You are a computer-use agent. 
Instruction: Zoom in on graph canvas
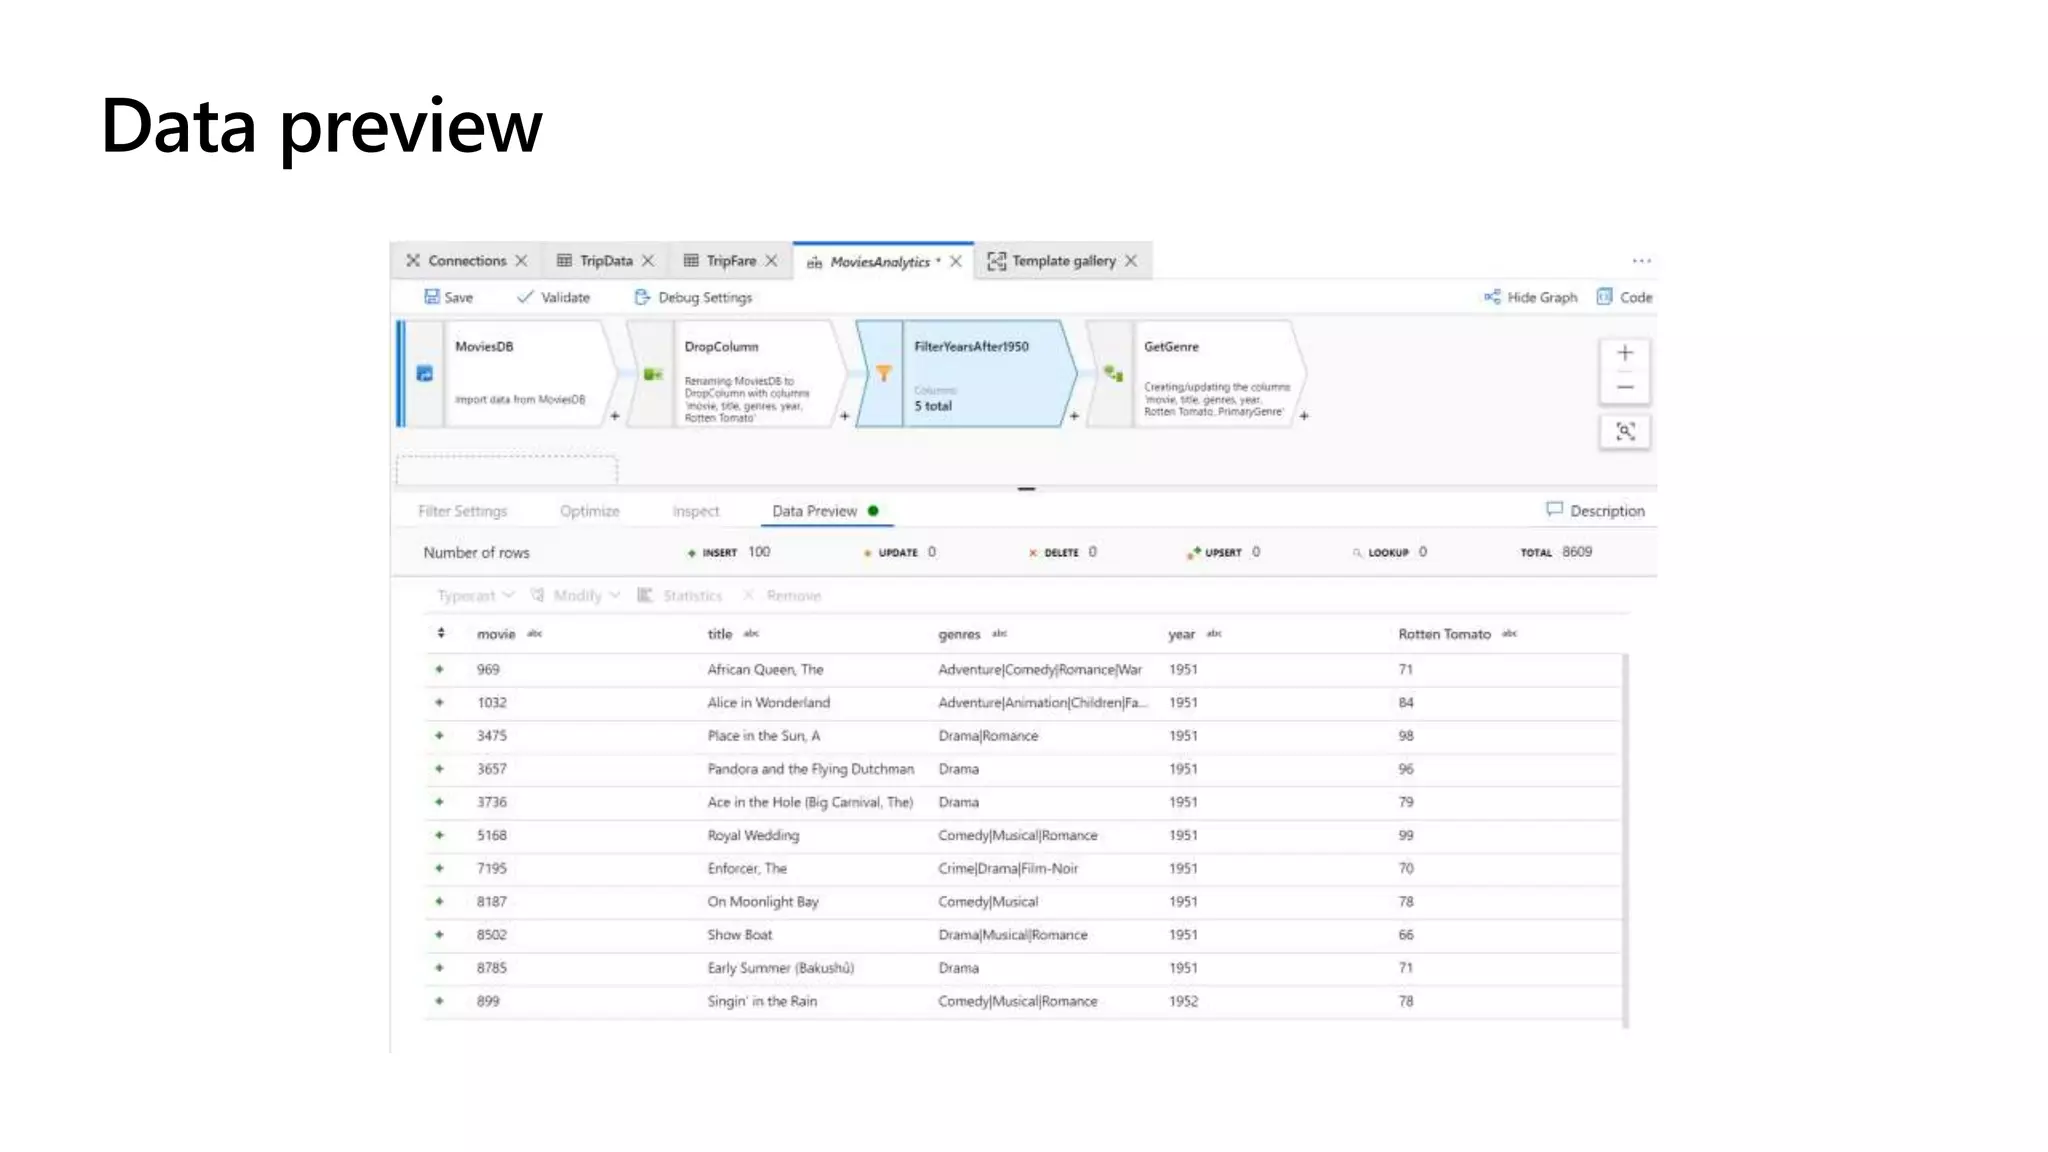pos(1625,353)
